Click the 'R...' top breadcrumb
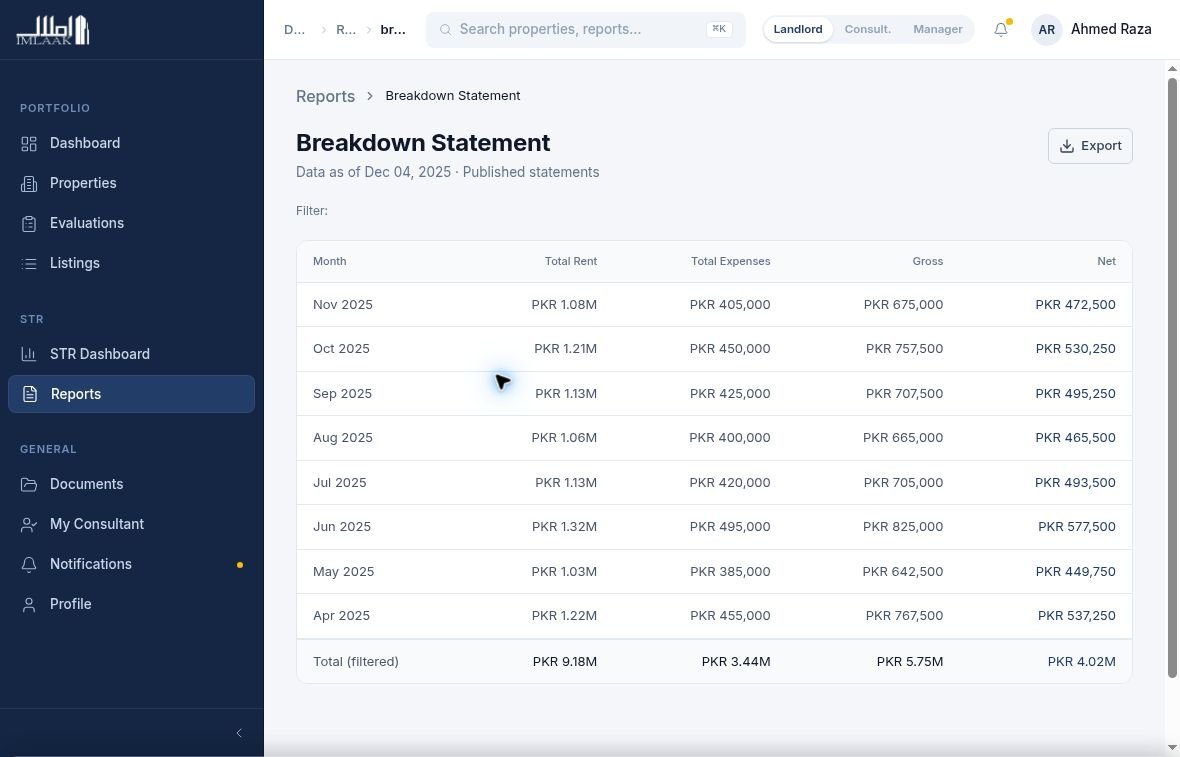 tap(345, 29)
